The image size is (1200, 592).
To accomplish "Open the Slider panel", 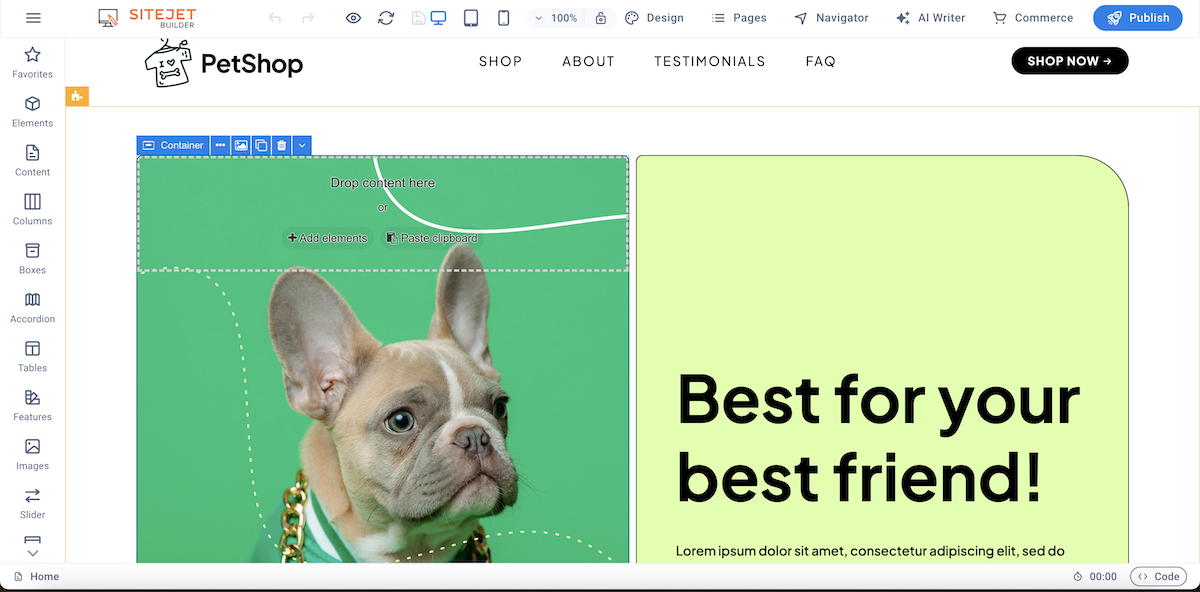I will pos(32,503).
